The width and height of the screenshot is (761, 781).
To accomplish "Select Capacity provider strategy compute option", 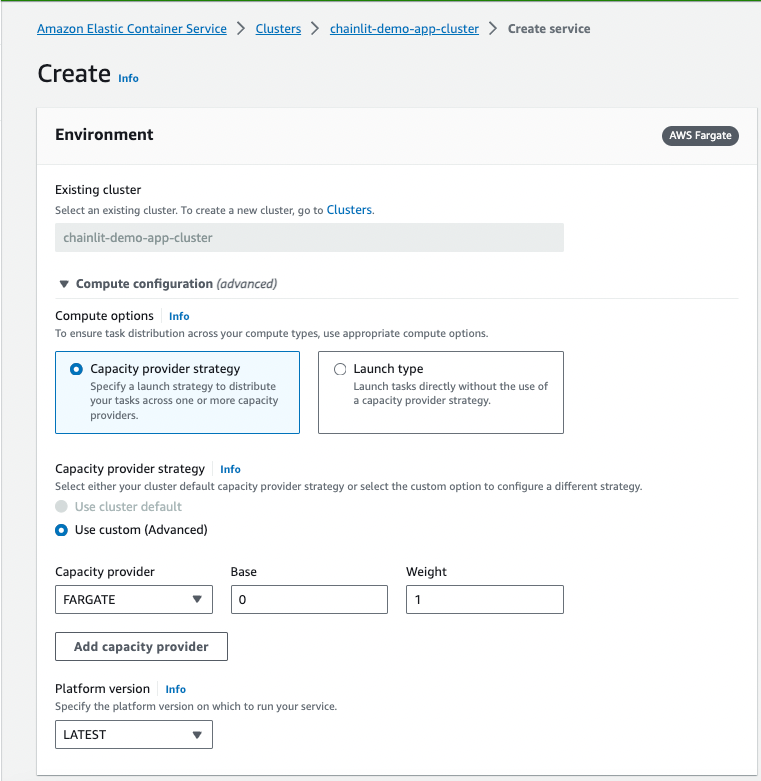I will coord(76,369).
